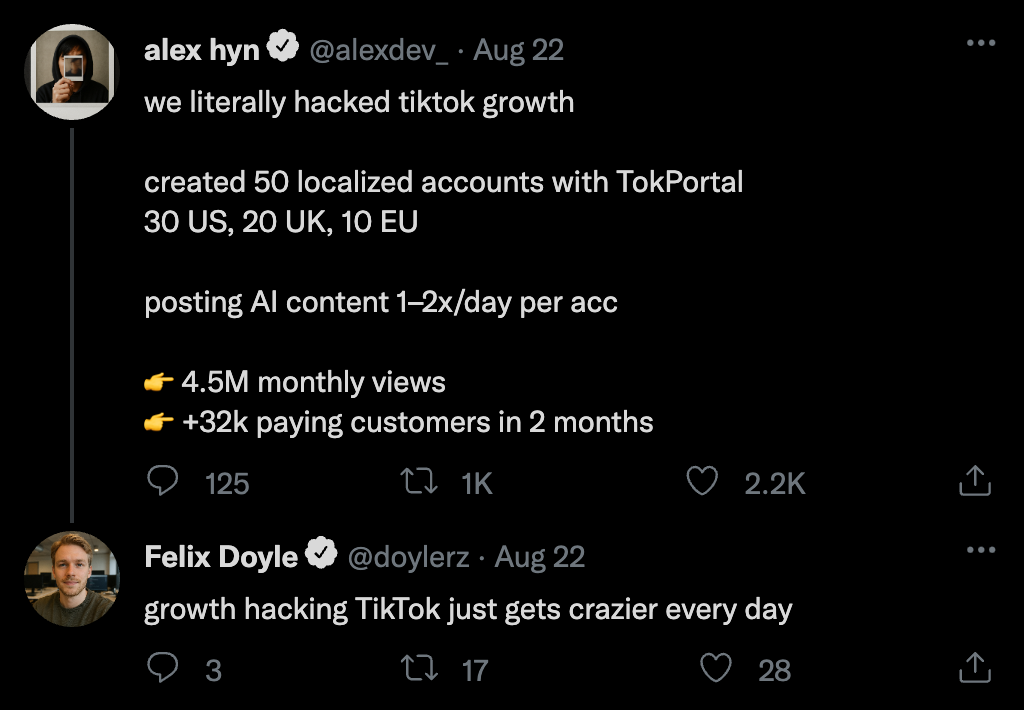Open Felix Doyle's reply via its Aug 22 timestamp
1024x710 pixels.
click(x=540, y=556)
